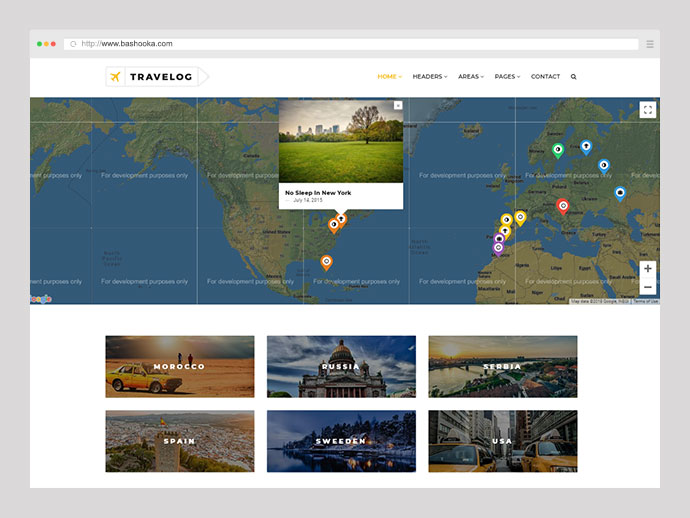Expand the Pages dropdown menu

click(507, 77)
